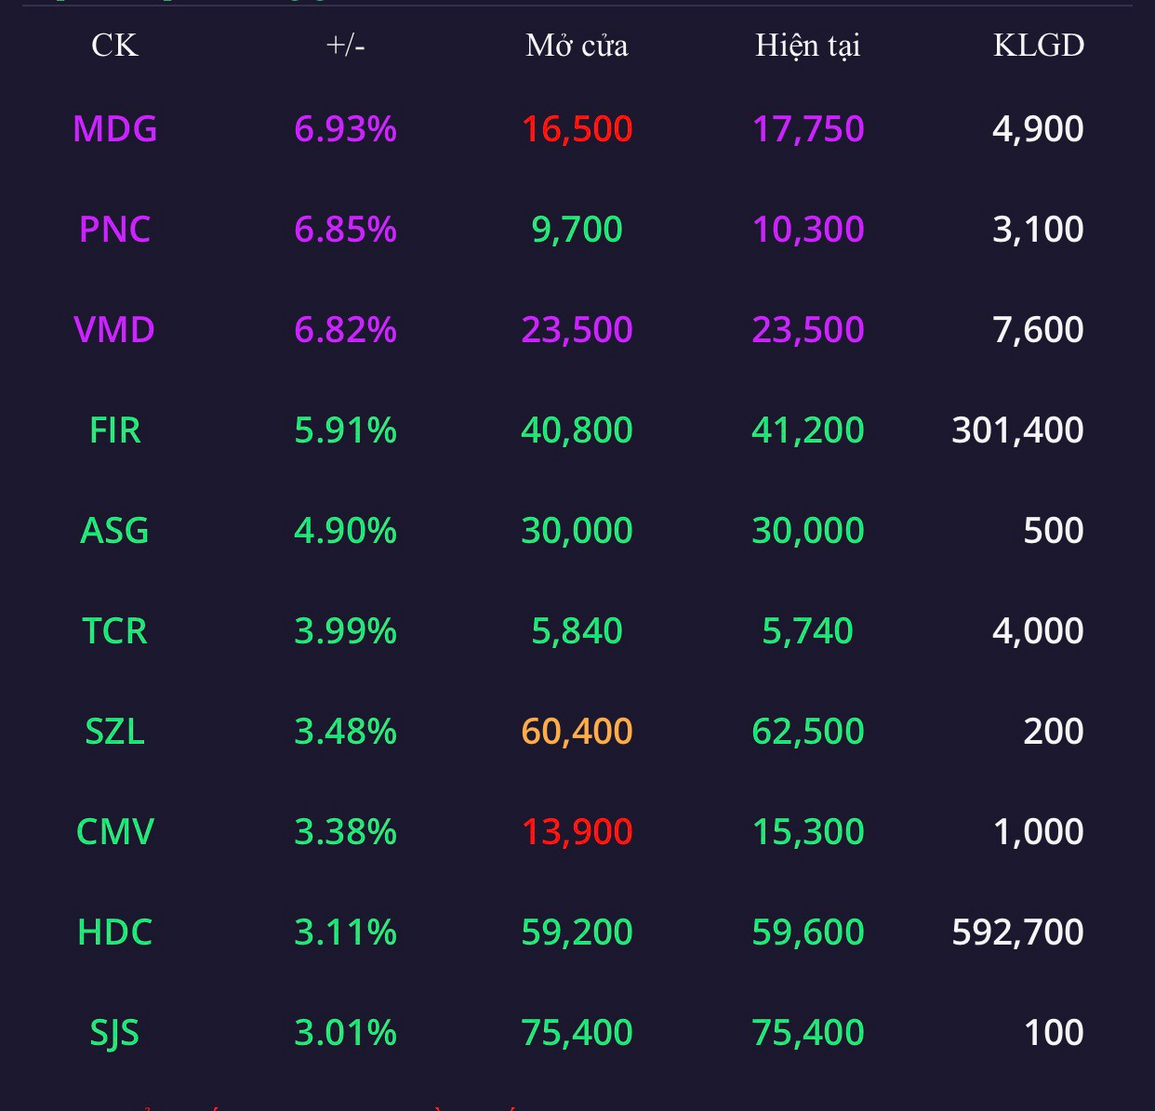1155x1111 pixels.
Task: Open the FIR stock ticker
Action: coord(115,430)
